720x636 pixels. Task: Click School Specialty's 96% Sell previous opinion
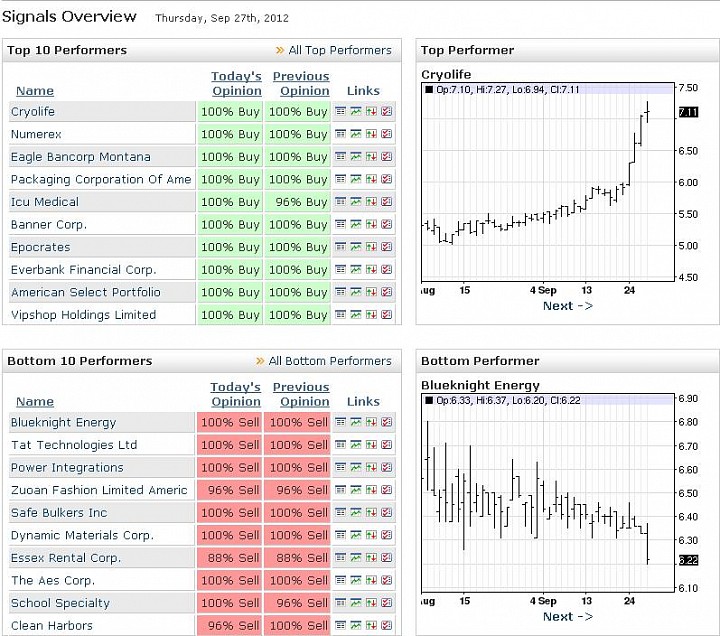point(298,603)
